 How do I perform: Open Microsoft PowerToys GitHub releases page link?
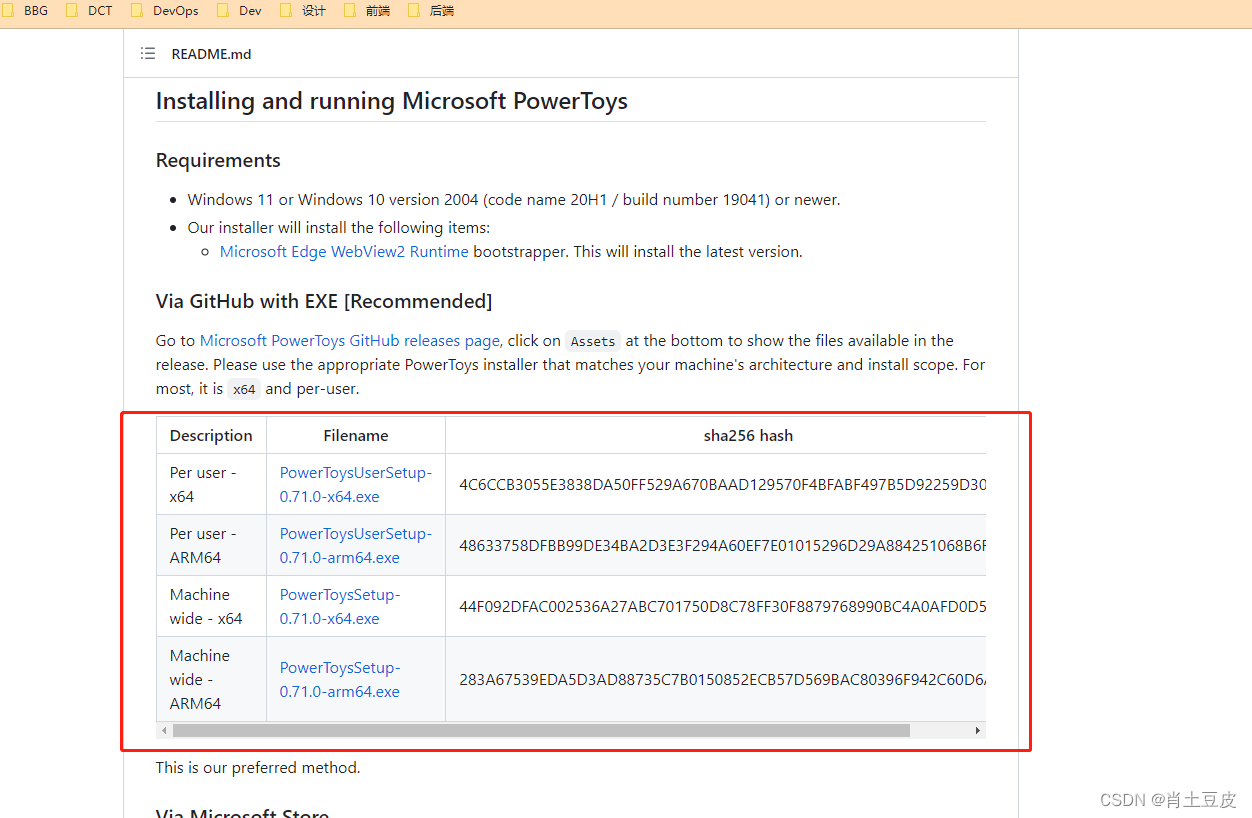350,341
